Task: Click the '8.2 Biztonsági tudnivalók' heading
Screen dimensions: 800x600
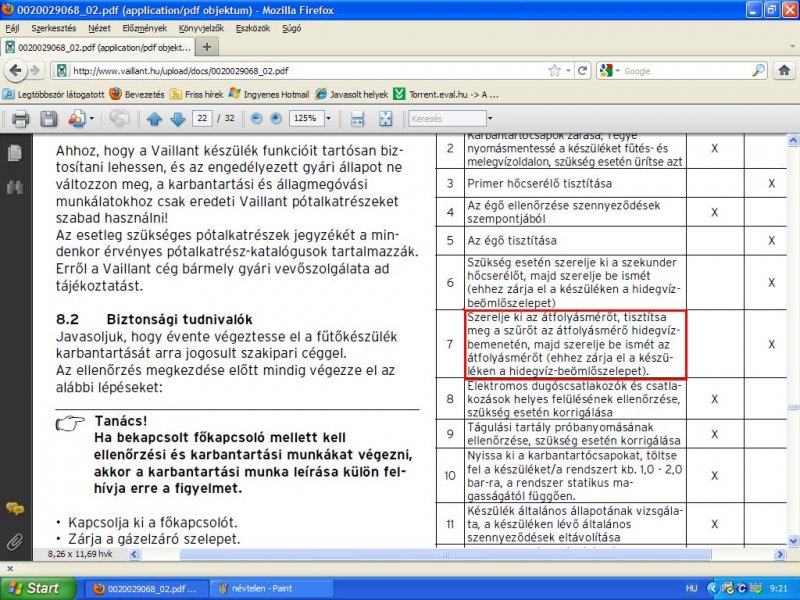Action: pyautogui.click(x=154, y=319)
